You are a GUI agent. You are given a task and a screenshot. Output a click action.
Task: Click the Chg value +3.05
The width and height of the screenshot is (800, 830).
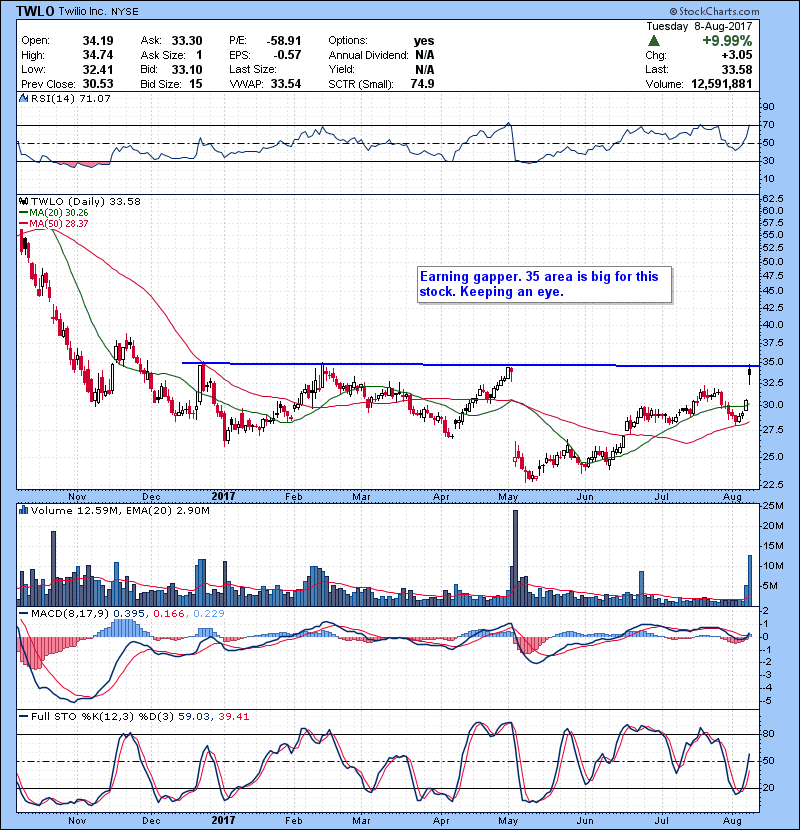pos(736,55)
